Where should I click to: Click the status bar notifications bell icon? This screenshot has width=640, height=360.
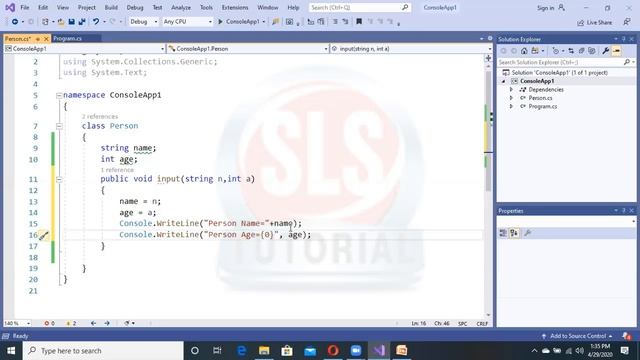tap(626, 336)
